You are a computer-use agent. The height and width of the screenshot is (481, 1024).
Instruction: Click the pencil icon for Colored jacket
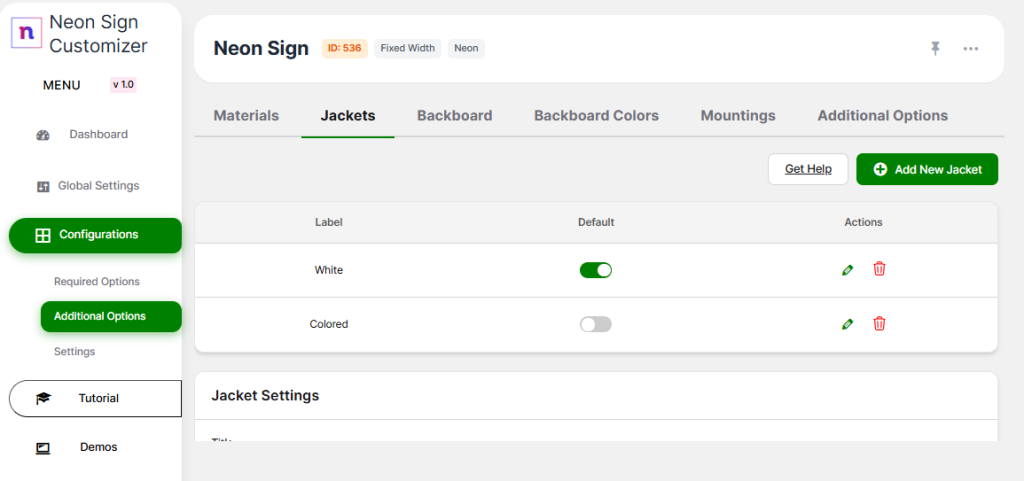[x=848, y=324]
